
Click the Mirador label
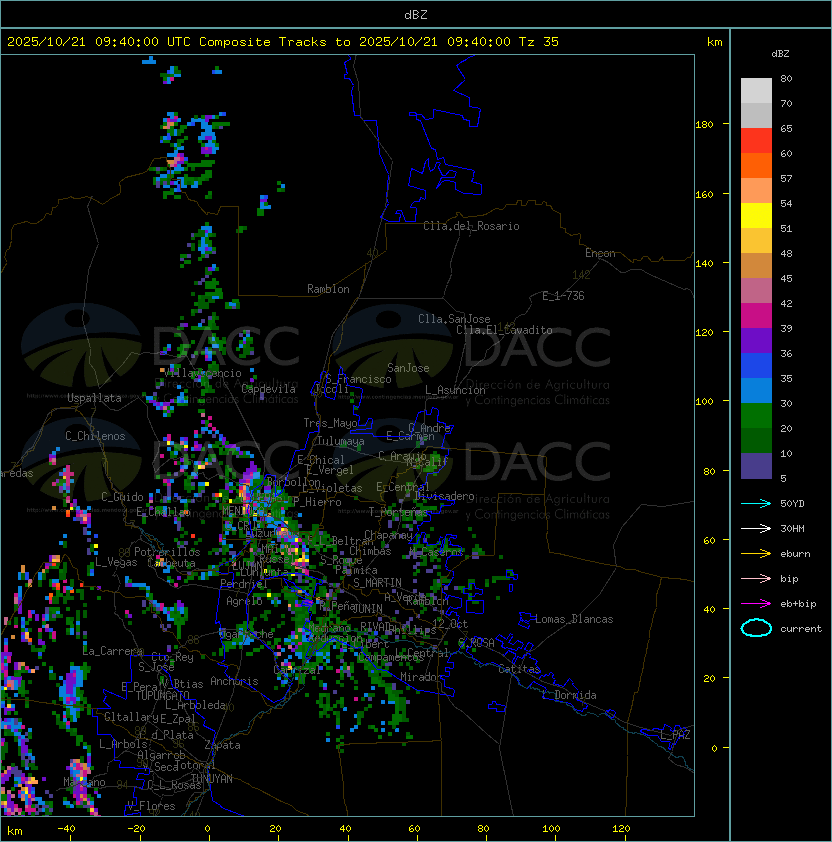pos(421,677)
